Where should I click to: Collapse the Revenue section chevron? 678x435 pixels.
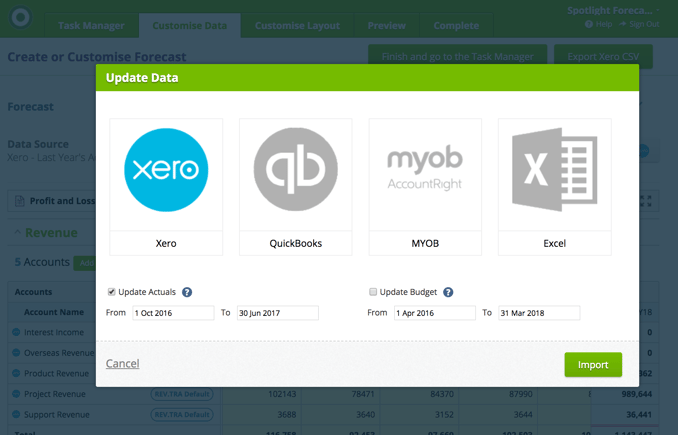point(17,233)
